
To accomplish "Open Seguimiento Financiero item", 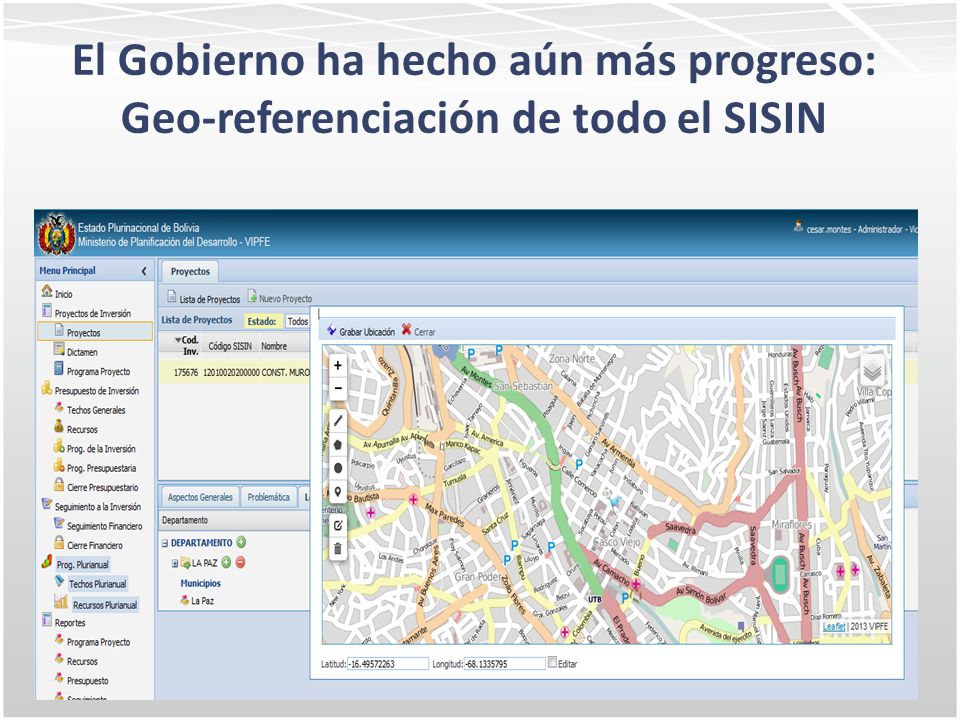I will (99, 526).
